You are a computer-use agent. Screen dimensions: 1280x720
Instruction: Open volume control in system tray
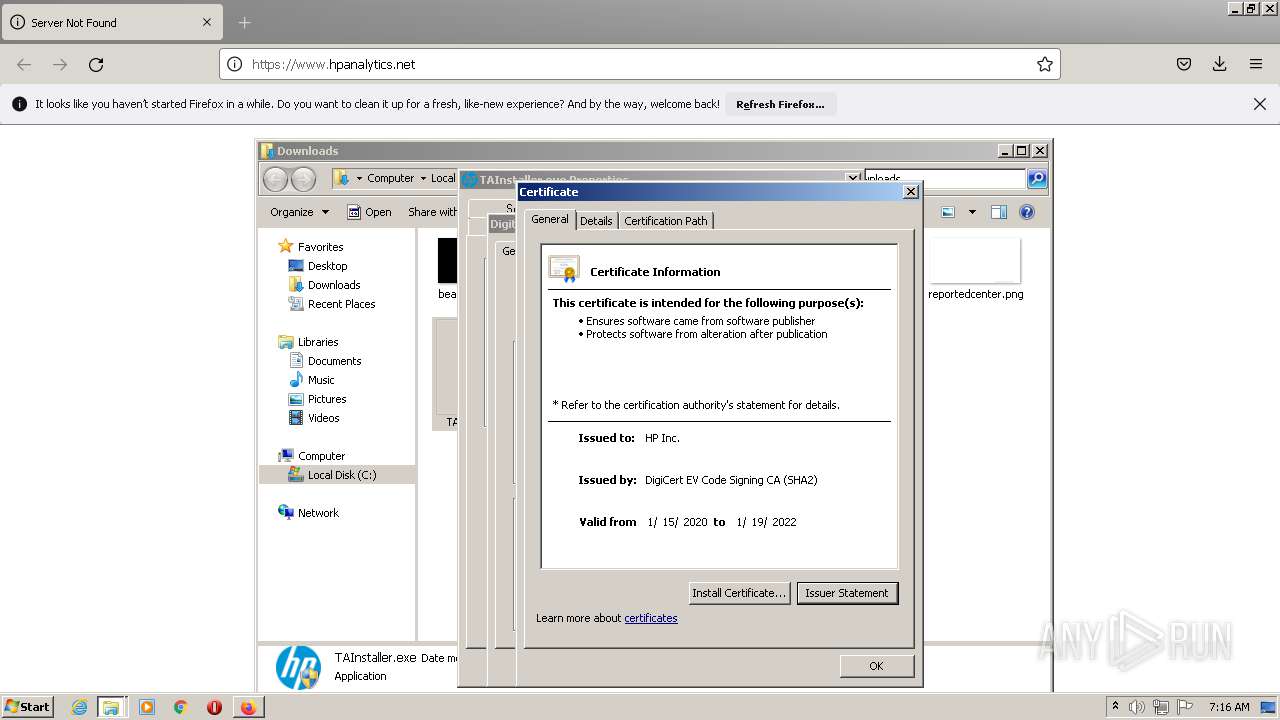1137,707
